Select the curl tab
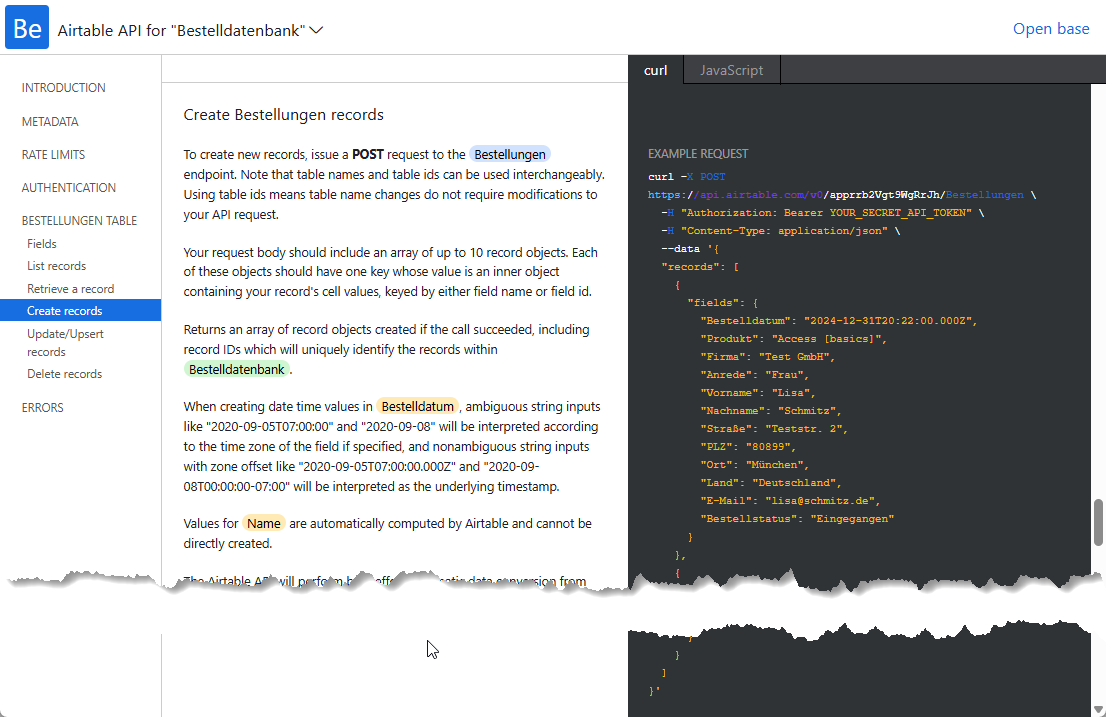This screenshot has height=717, width=1106. [x=656, y=70]
